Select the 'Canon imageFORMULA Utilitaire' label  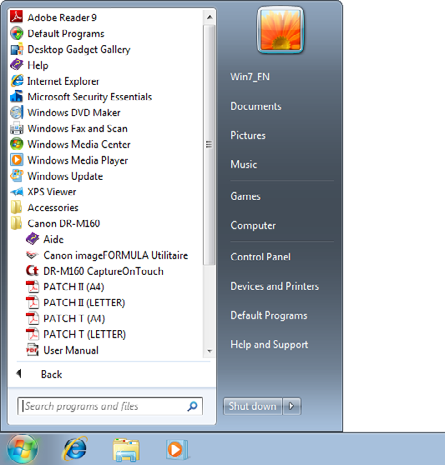click(116, 255)
